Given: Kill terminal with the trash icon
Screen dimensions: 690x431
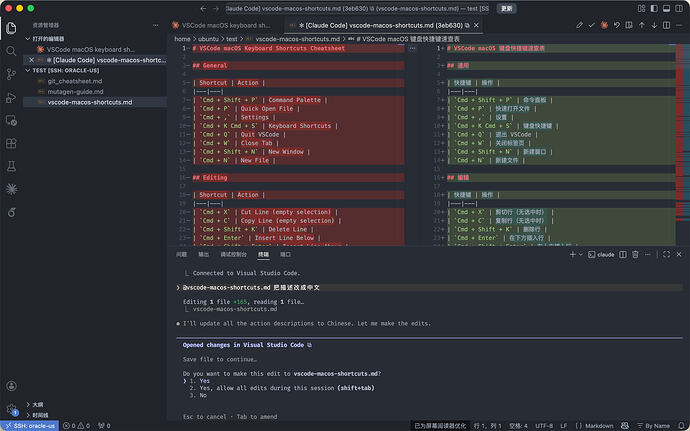Looking at the screenshot, I should pos(635,254).
